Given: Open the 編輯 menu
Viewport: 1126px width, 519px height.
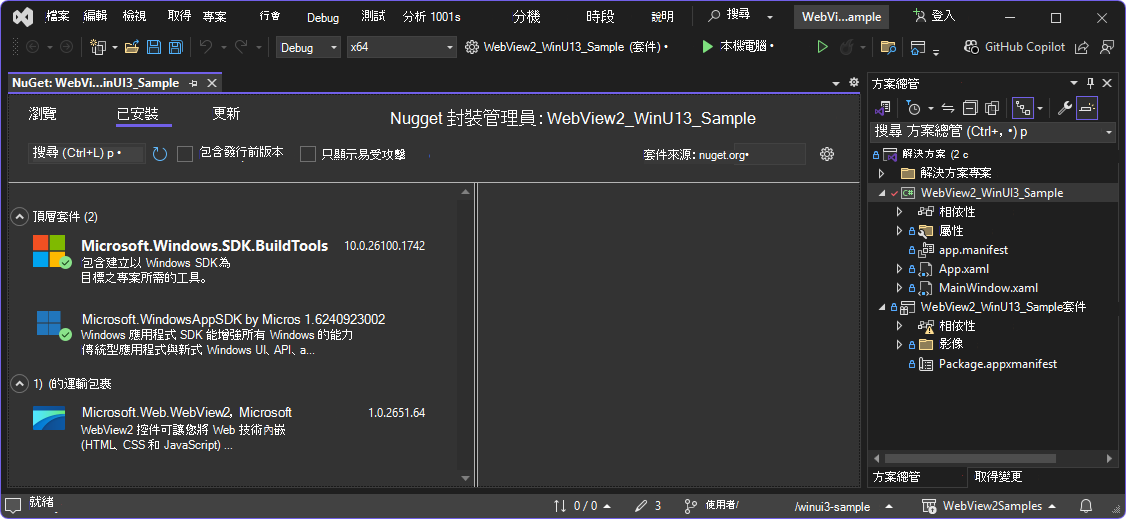Looking at the screenshot, I should (95, 17).
